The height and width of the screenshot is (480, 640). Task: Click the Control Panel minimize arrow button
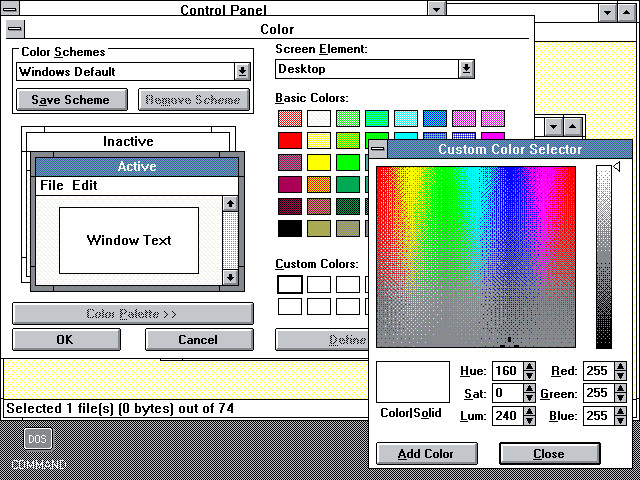436,8
